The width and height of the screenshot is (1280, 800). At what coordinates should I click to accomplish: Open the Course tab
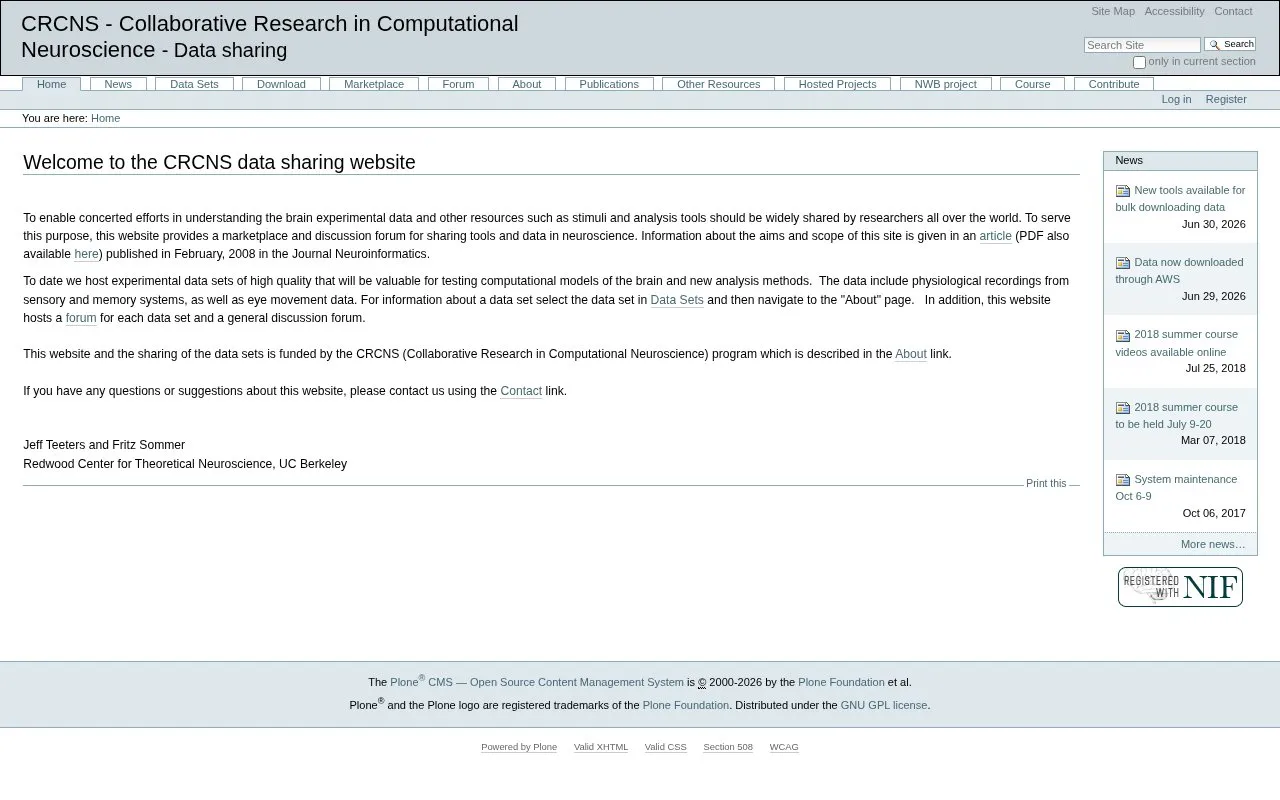click(1032, 84)
